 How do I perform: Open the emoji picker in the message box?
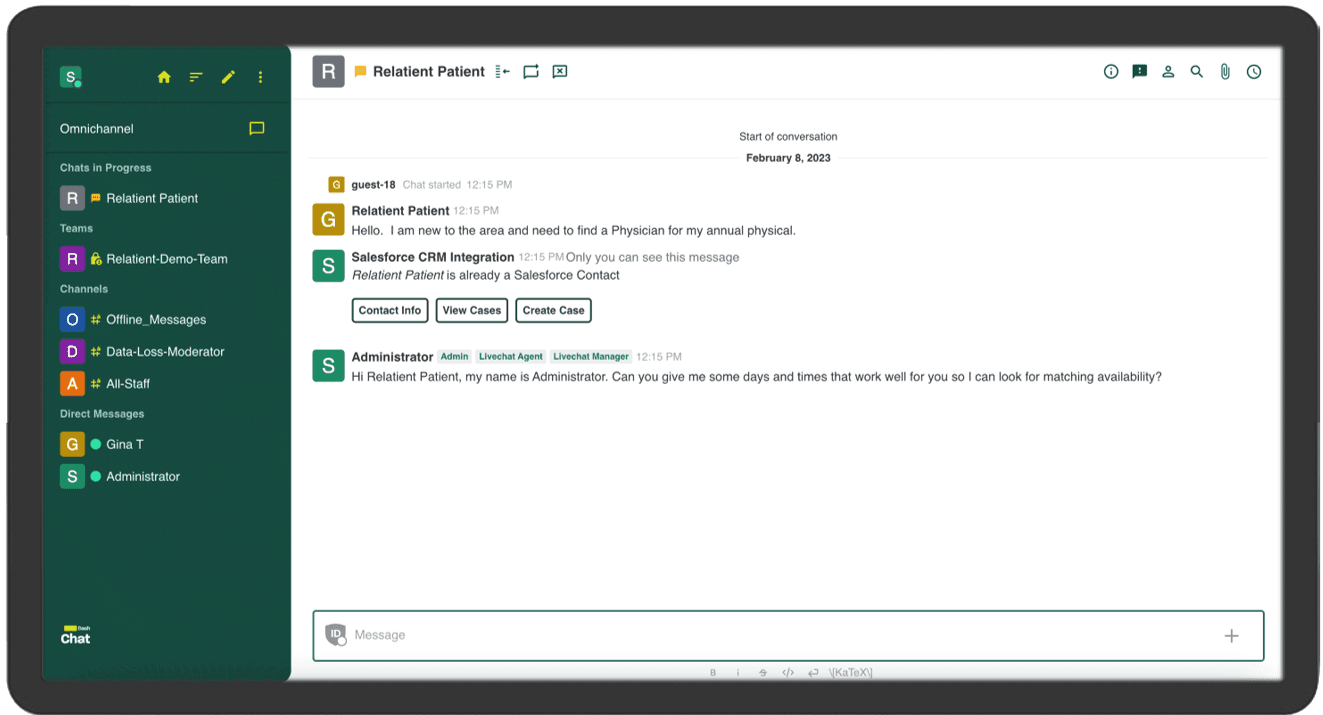click(336, 635)
